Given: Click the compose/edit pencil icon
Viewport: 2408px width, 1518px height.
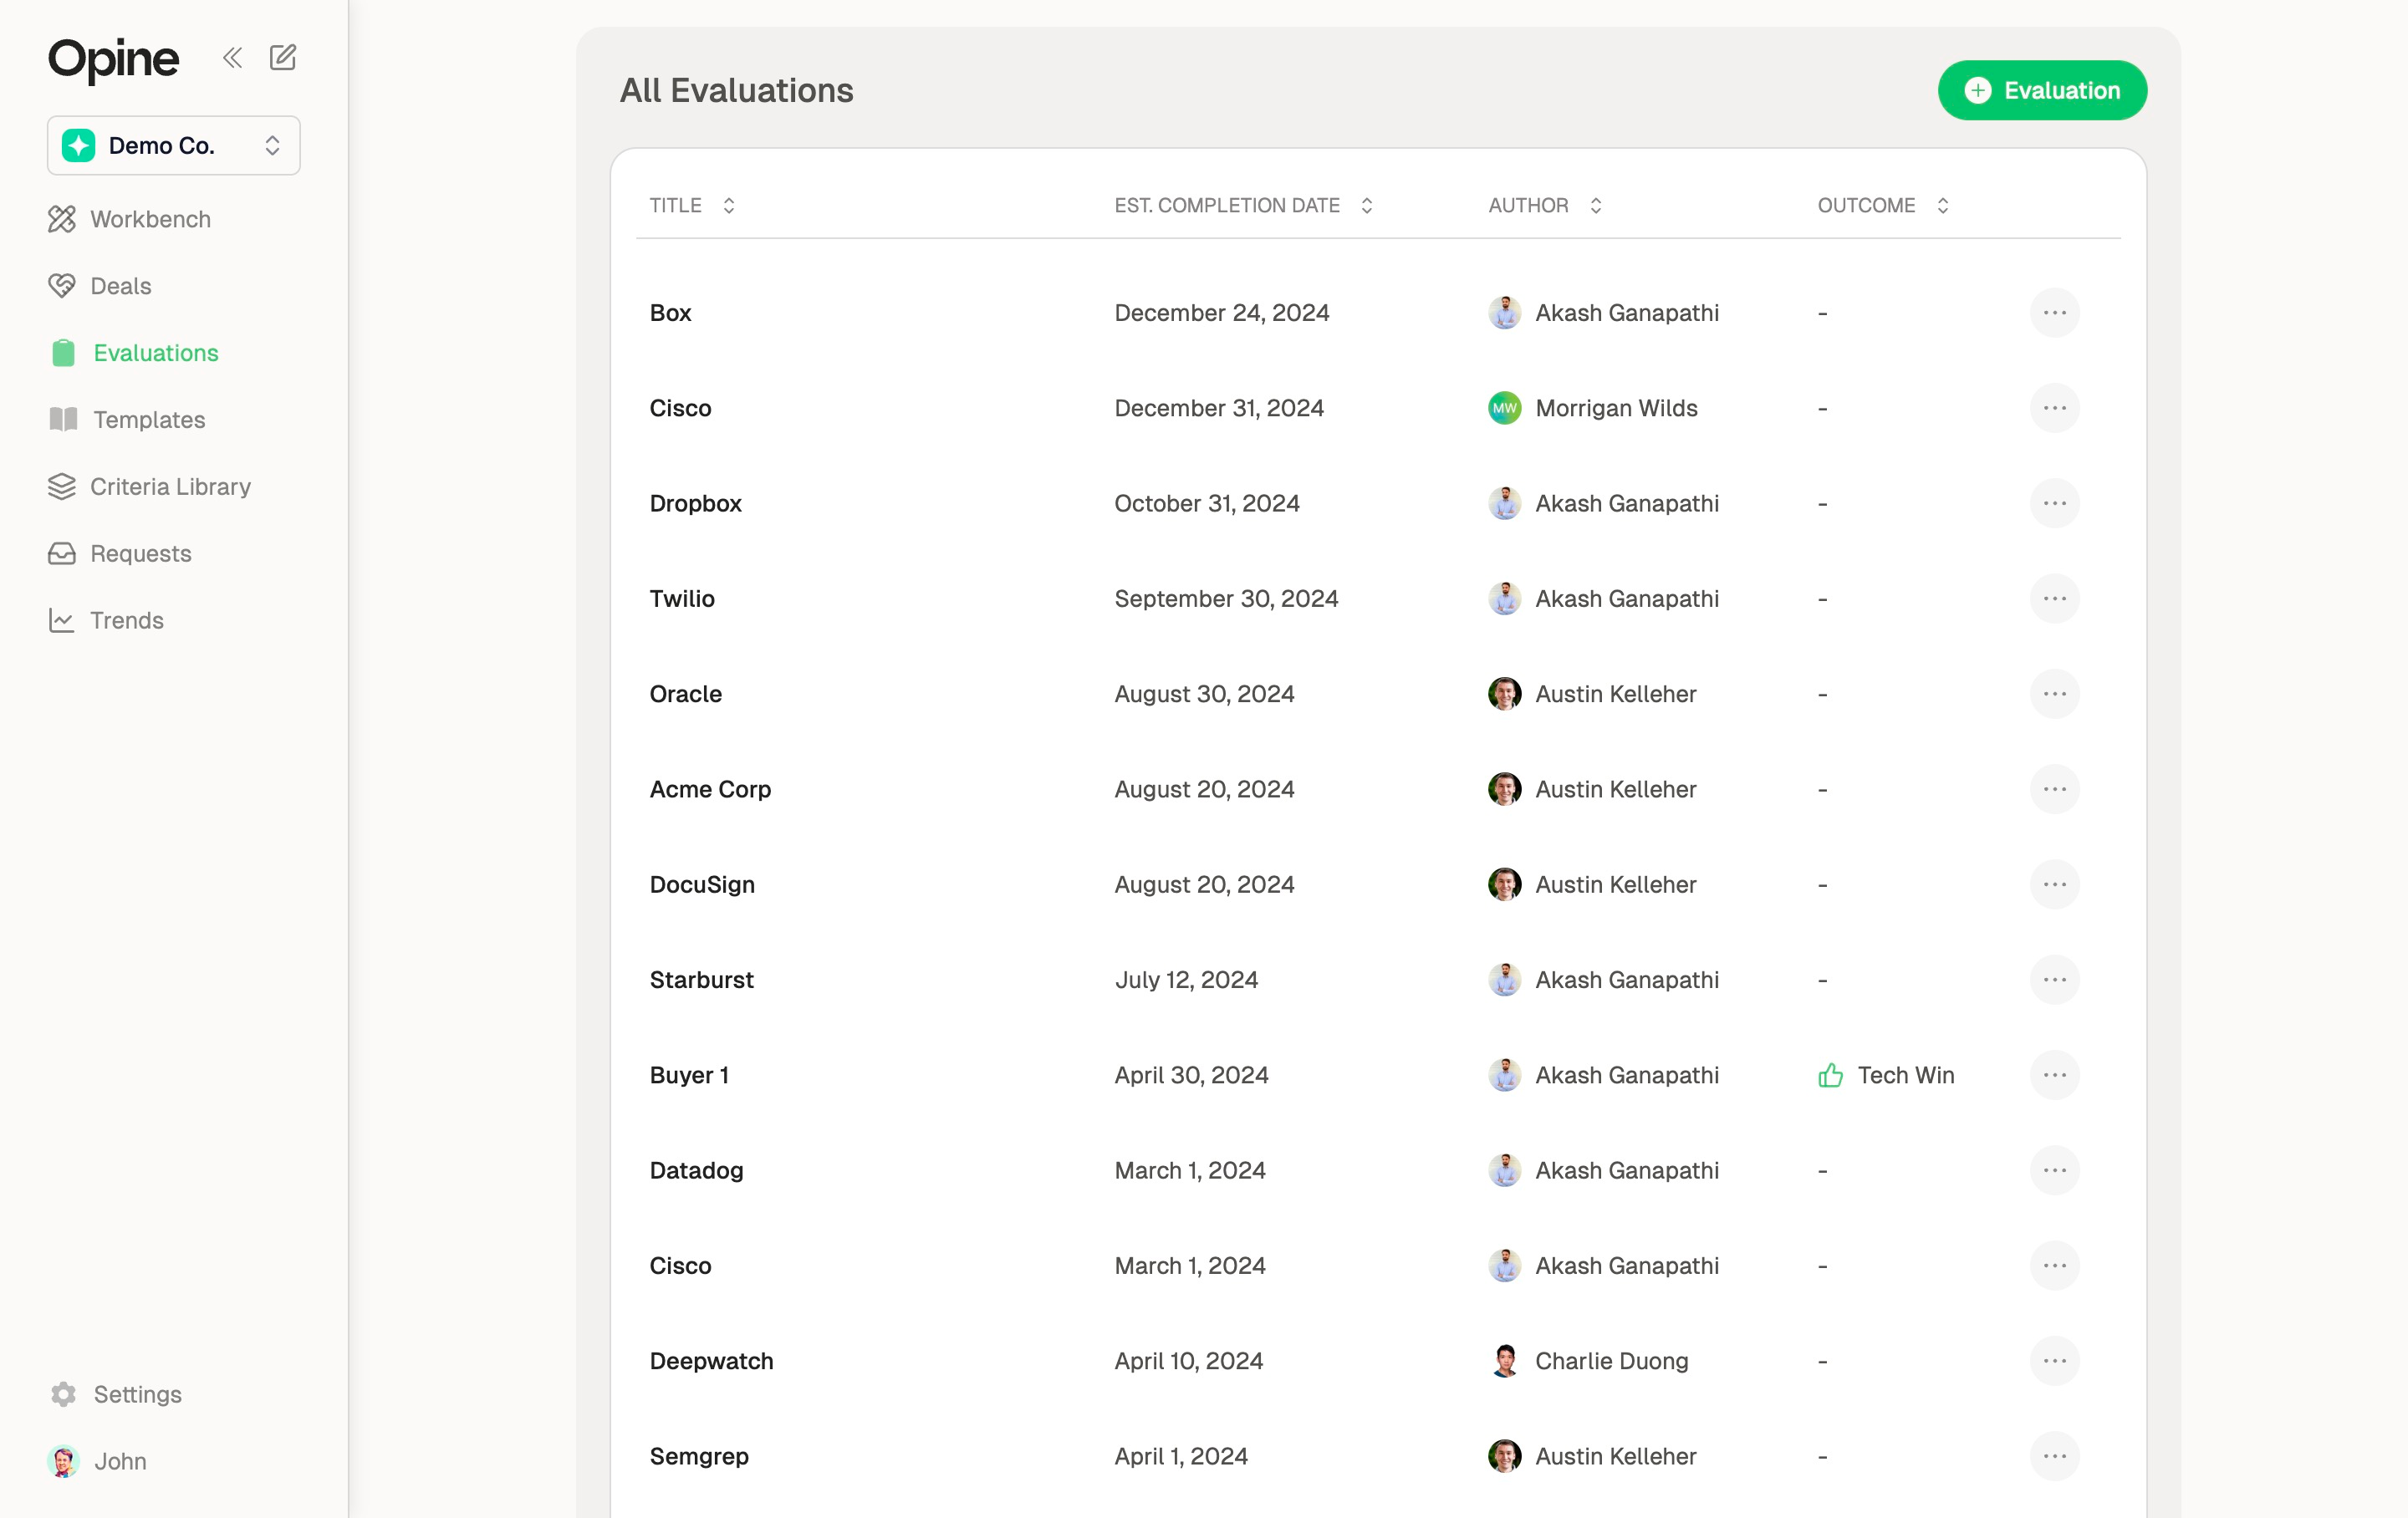Looking at the screenshot, I should tap(283, 58).
